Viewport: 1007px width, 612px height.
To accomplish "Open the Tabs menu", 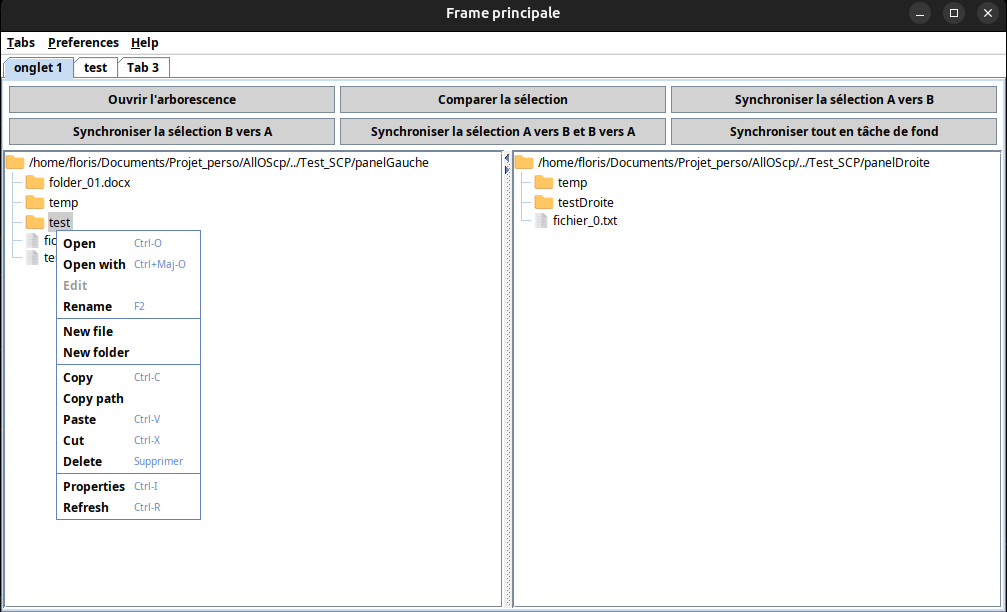I will coord(21,43).
